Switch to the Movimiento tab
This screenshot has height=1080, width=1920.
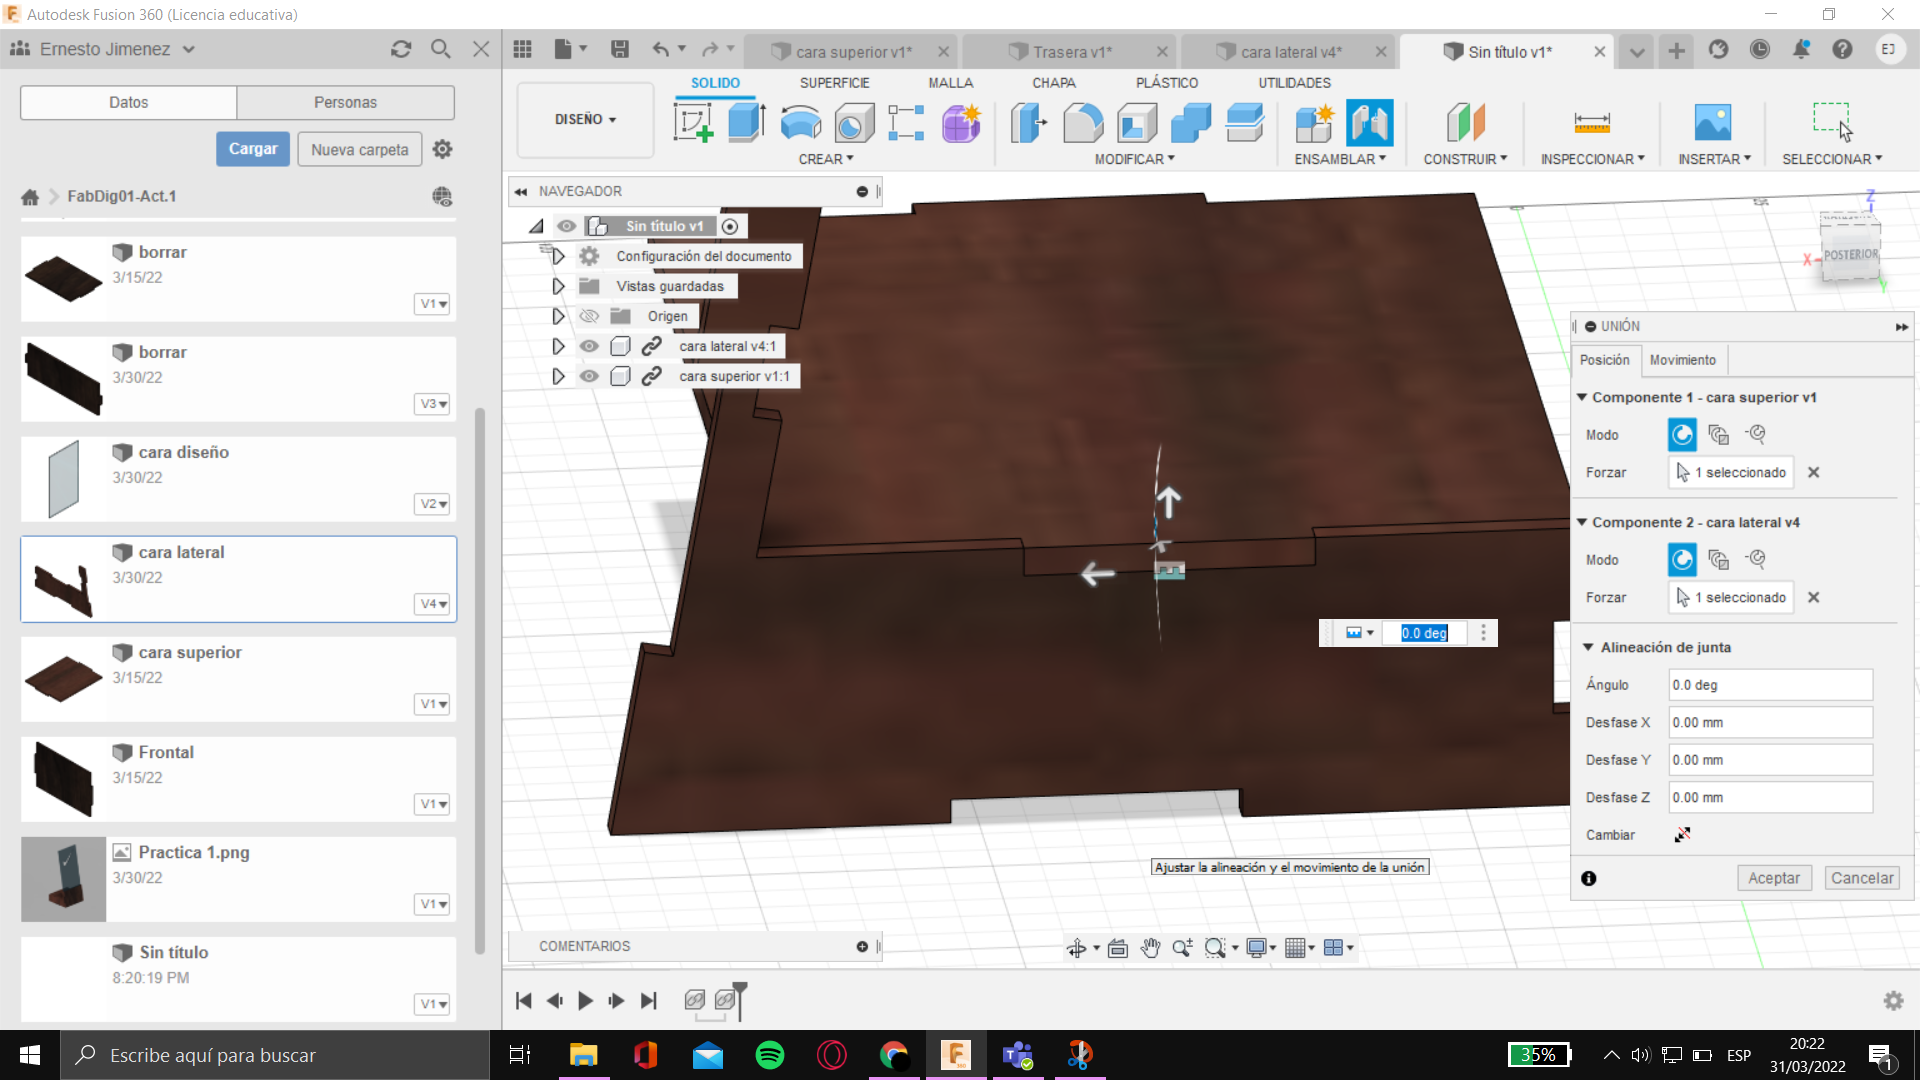pyautogui.click(x=1682, y=360)
